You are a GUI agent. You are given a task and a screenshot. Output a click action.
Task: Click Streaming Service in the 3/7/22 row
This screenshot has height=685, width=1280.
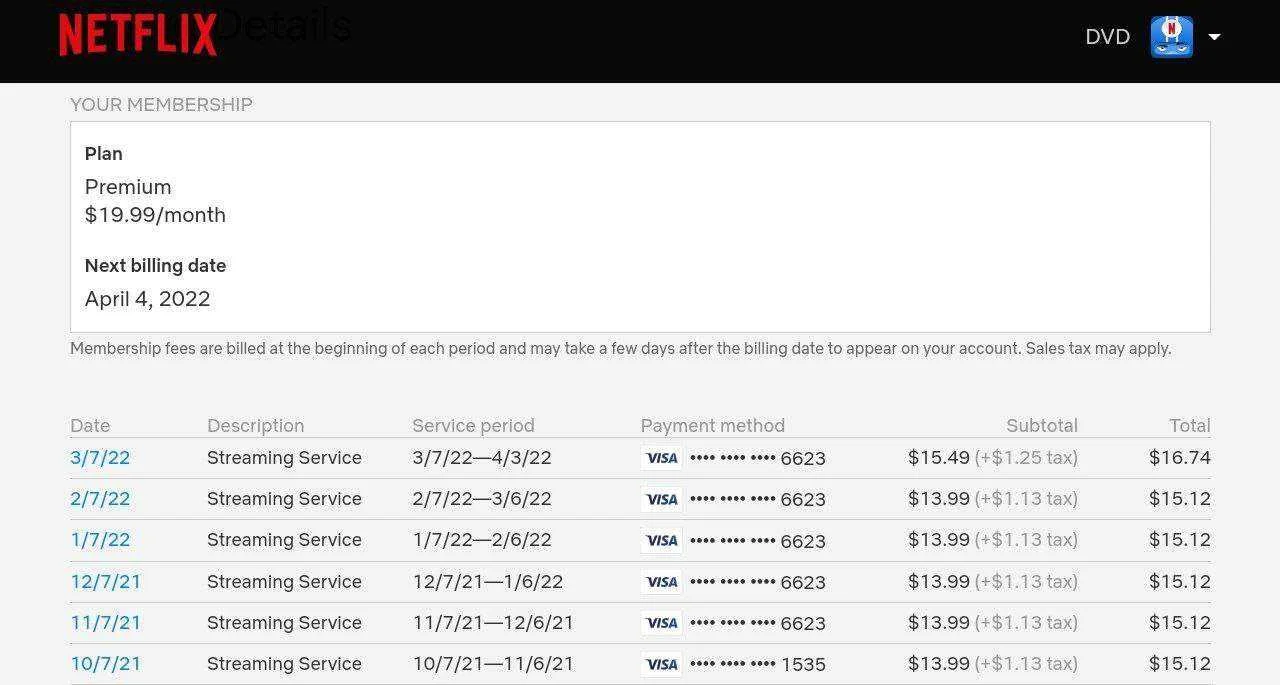point(284,458)
